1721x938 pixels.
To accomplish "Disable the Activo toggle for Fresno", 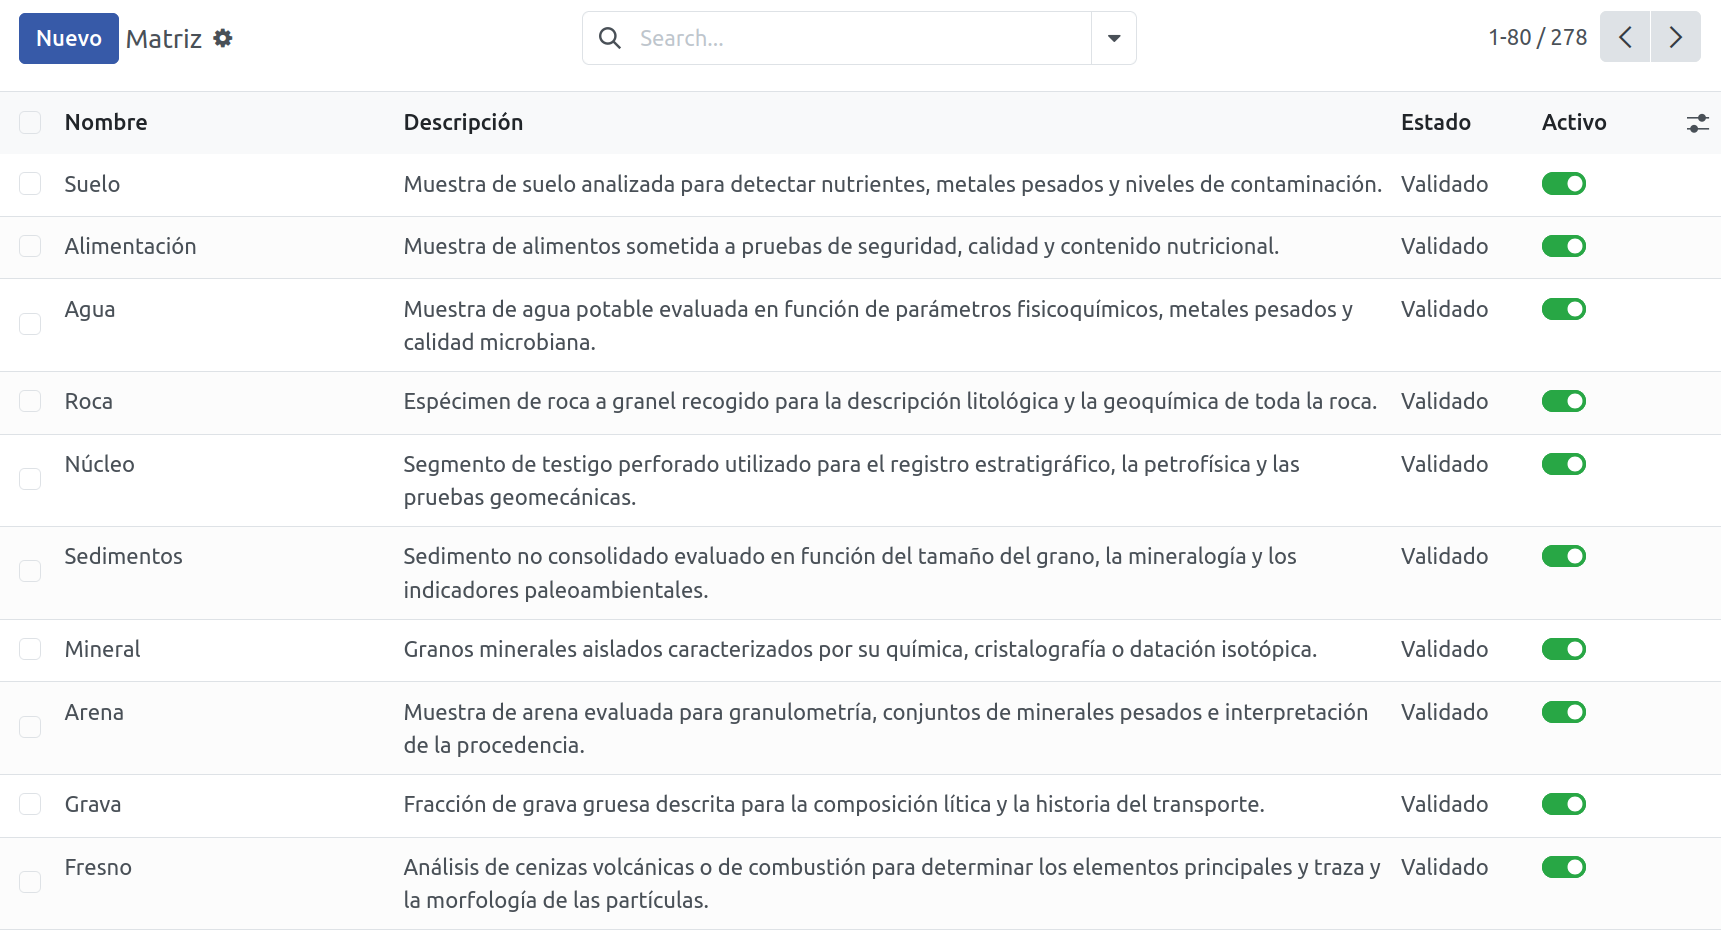I will point(1564,867).
